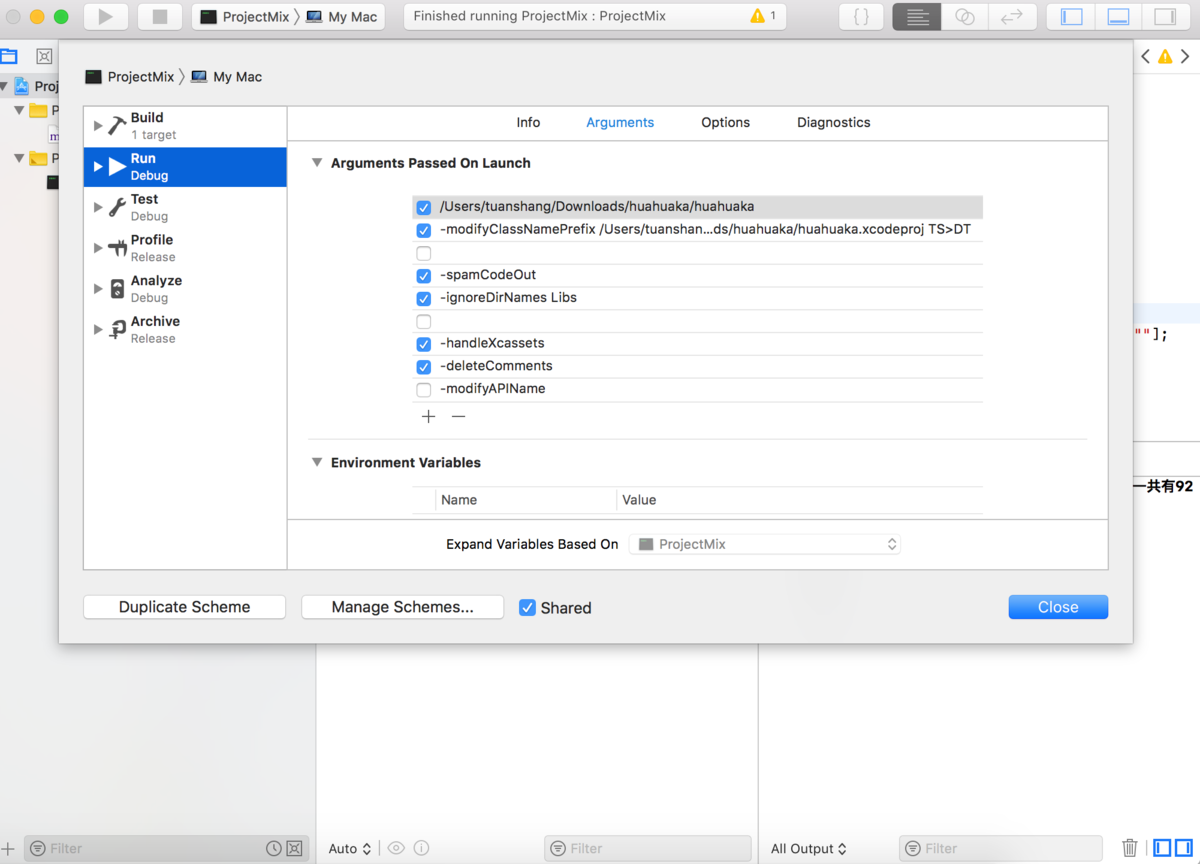Toggle the Debug area panel
The image size is (1200, 864).
click(x=1118, y=17)
